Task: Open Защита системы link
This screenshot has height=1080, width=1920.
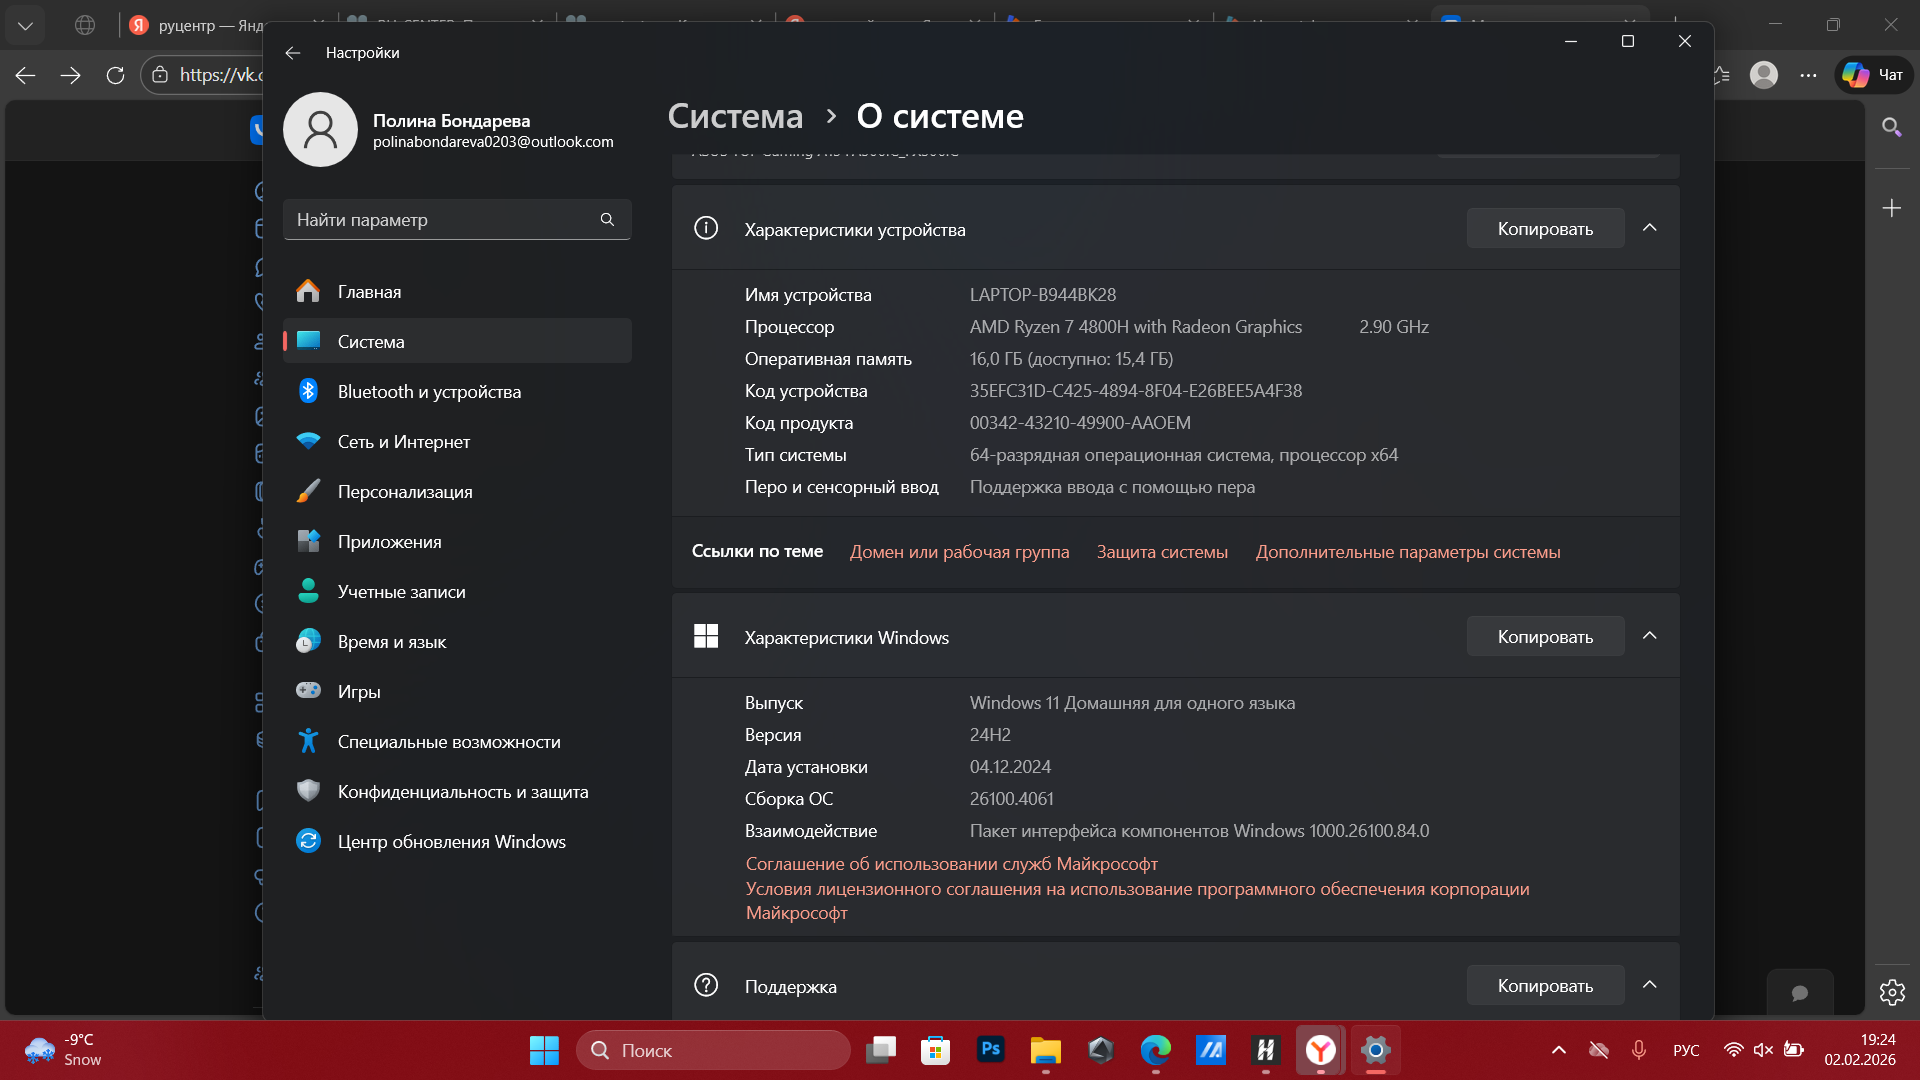Action: [1162, 552]
